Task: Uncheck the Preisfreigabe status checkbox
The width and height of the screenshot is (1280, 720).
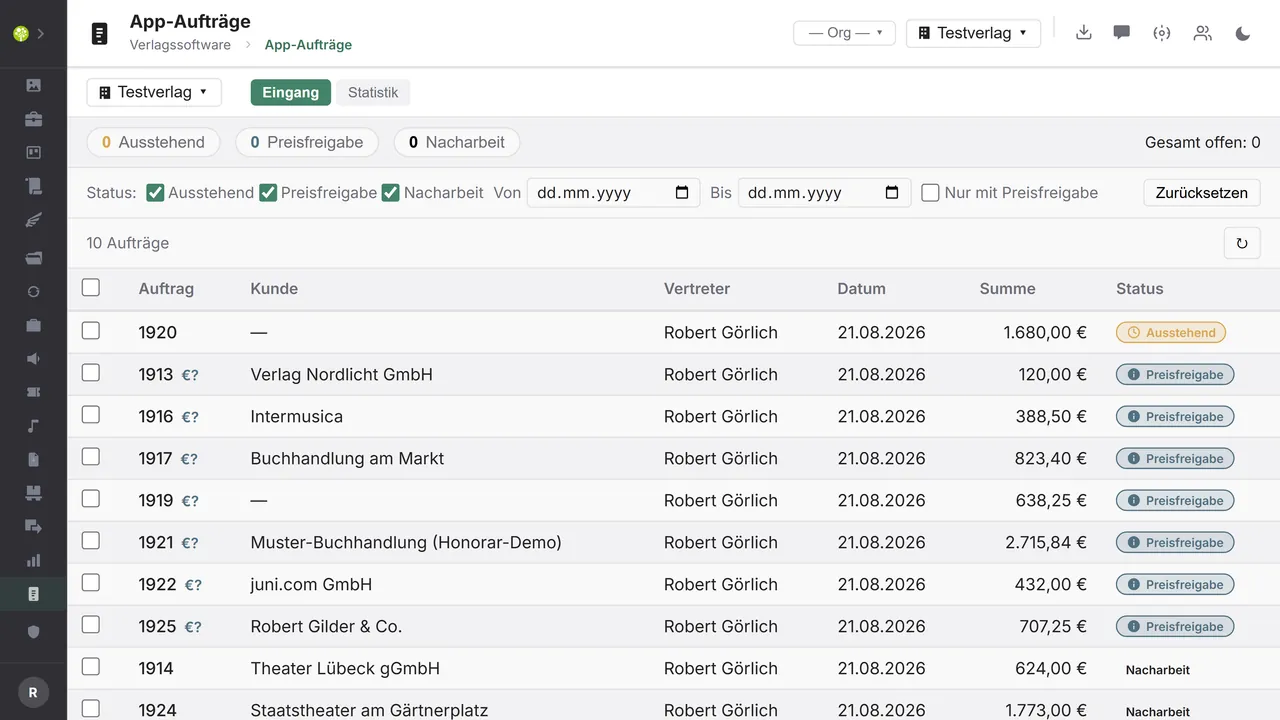Action: (x=268, y=192)
